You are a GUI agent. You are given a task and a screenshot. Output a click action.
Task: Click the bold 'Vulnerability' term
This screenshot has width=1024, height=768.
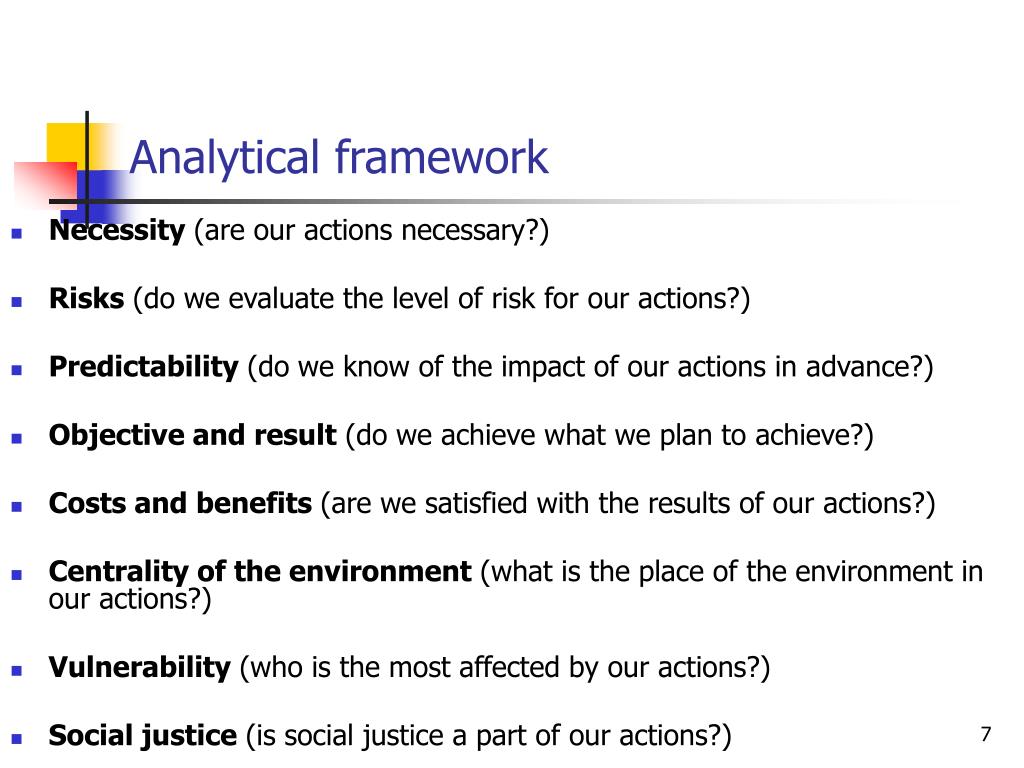click(x=140, y=667)
